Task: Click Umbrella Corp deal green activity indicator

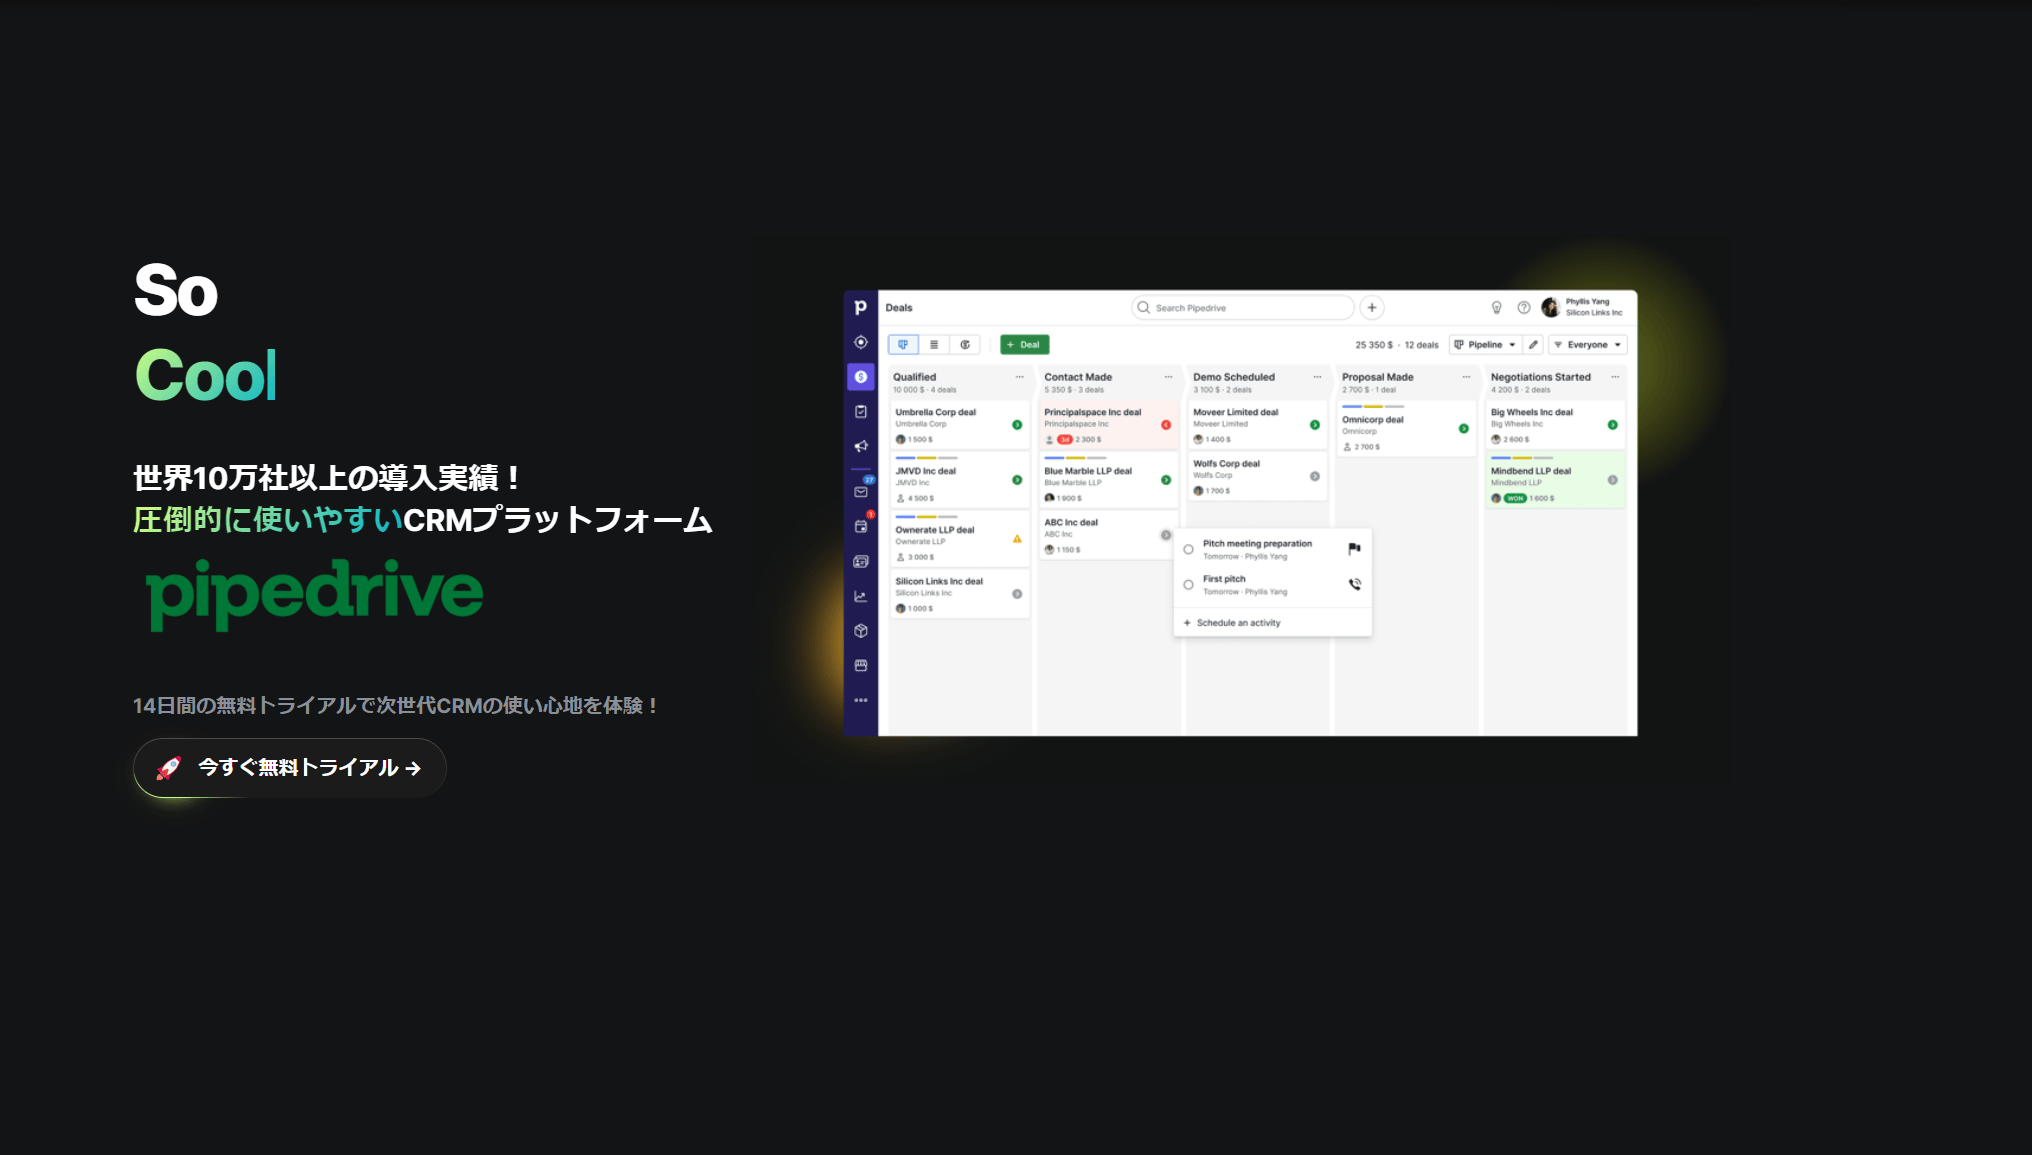Action: pyautogui.click(x=1017, y=425)
